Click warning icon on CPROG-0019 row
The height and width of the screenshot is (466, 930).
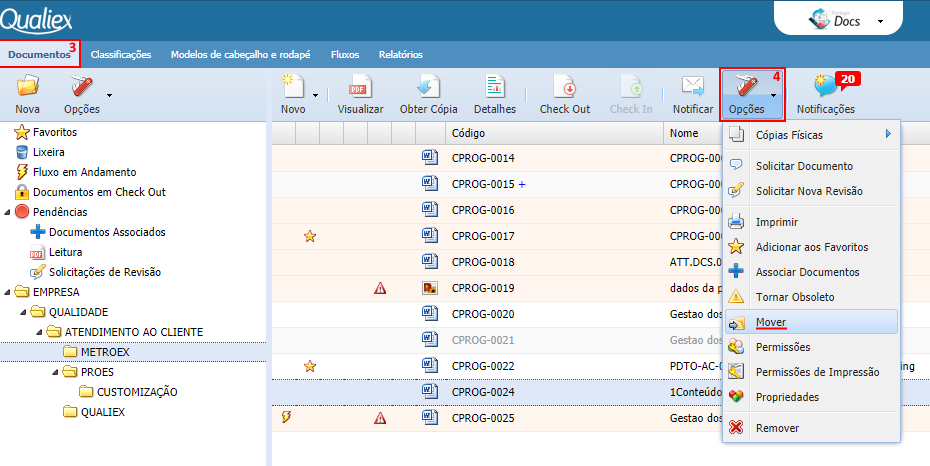pyautogui.click(x=380, y=289)
